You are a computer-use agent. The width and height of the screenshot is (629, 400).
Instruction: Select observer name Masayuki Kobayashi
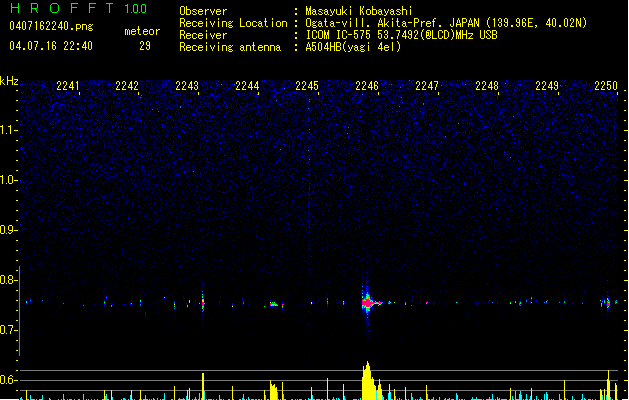pyautogui.click(x=359, y=11)
